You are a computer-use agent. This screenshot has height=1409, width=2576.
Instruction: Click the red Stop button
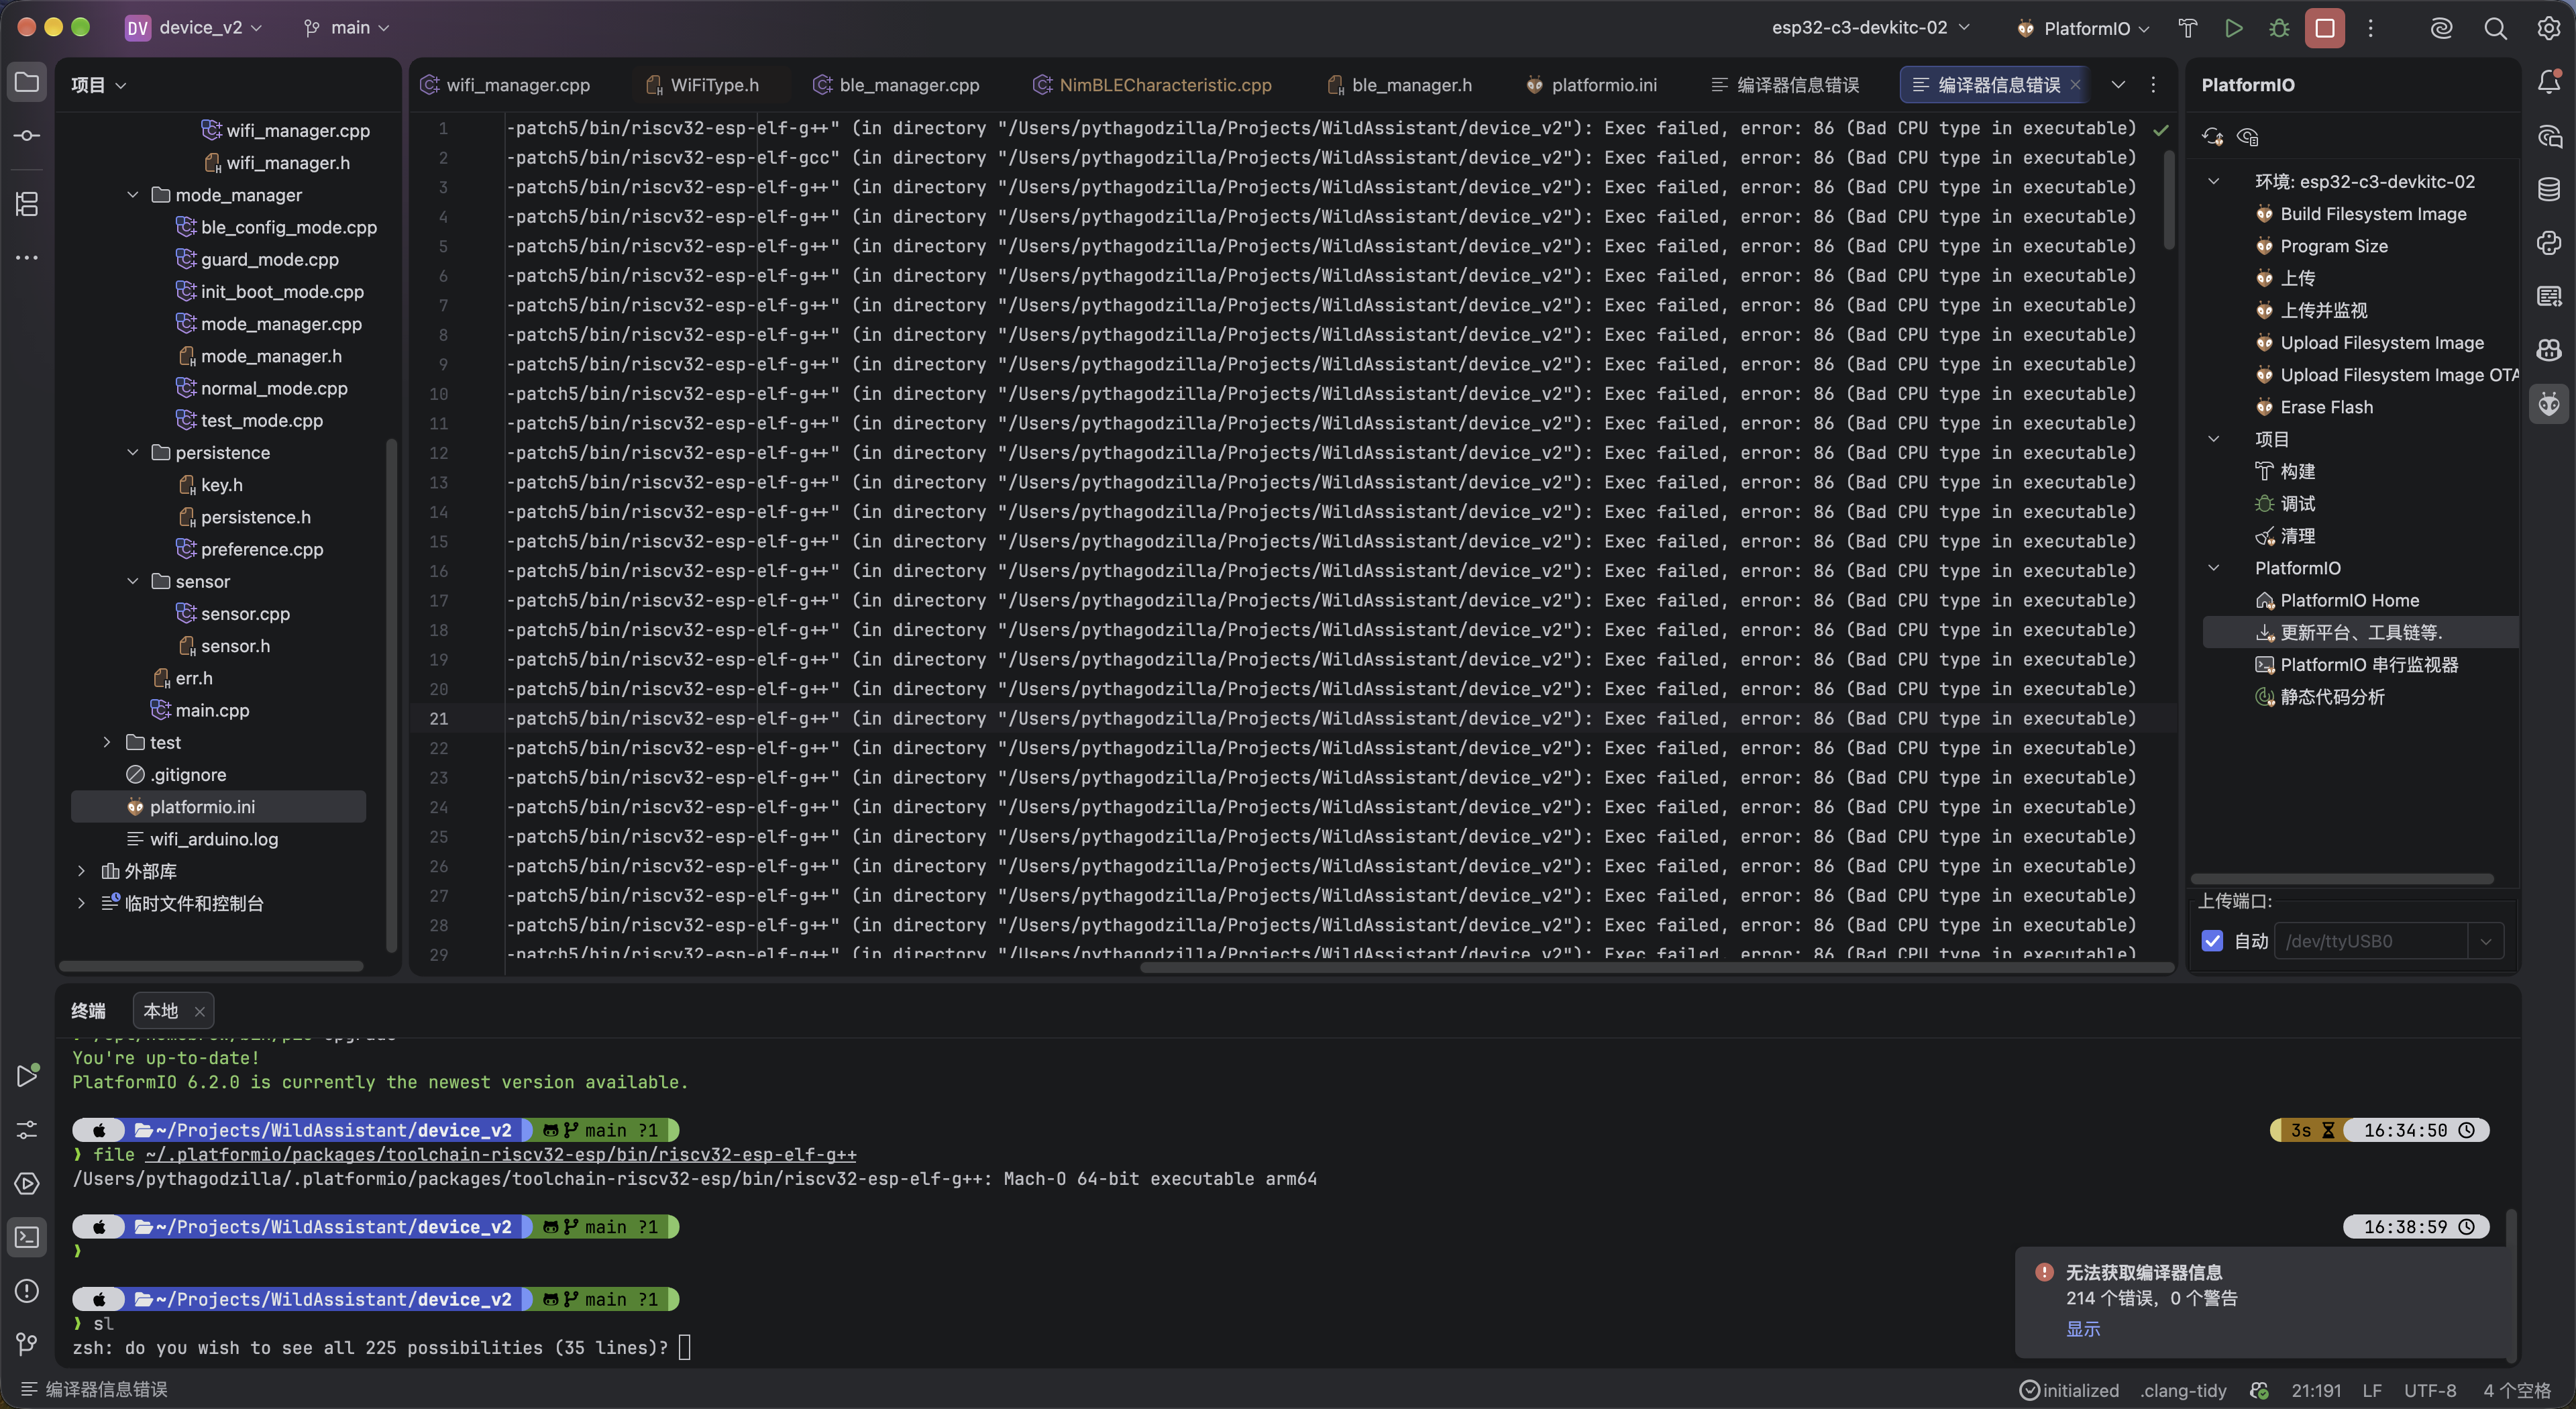click(x=2325, y=28)
